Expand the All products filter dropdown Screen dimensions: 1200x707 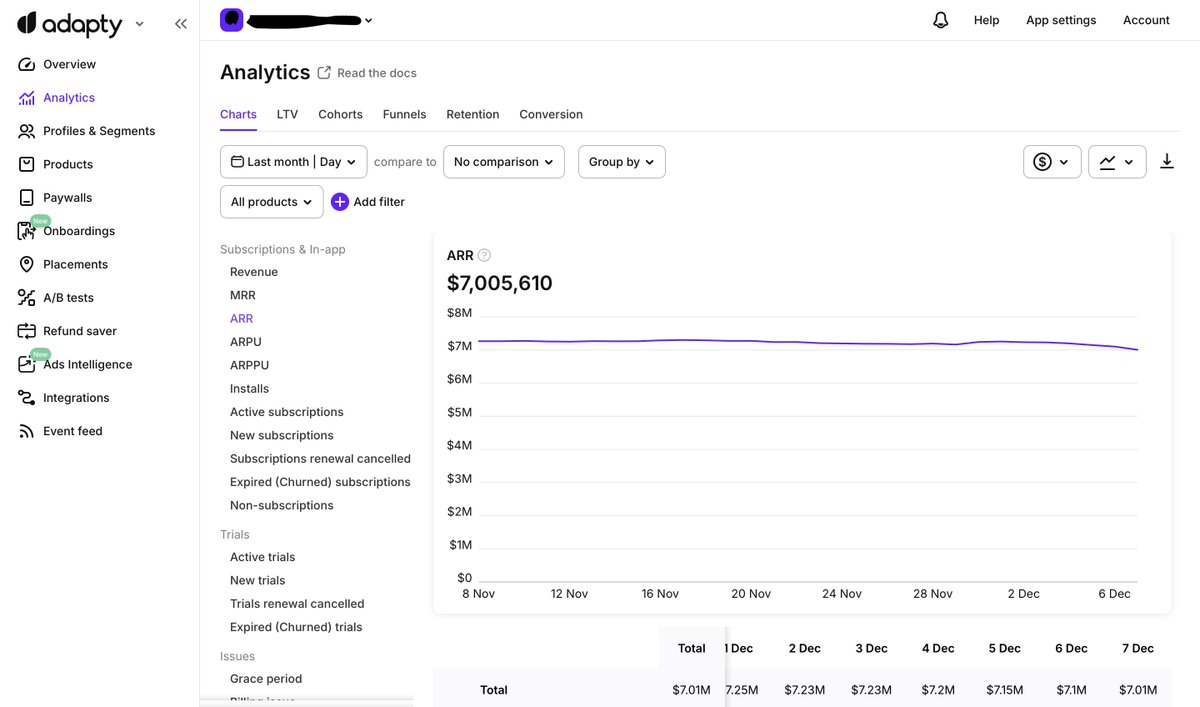click(272, 201)
